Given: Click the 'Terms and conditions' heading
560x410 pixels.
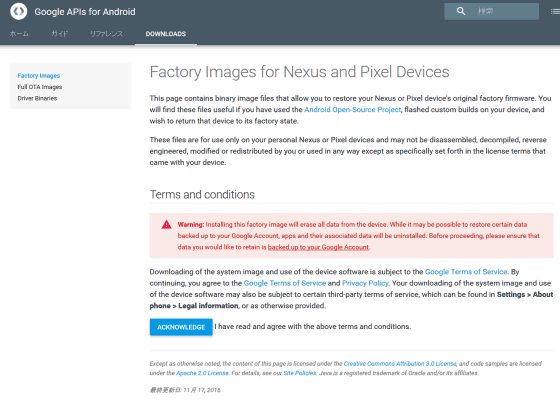Looking at the screenshot, I should click(202, 195).
